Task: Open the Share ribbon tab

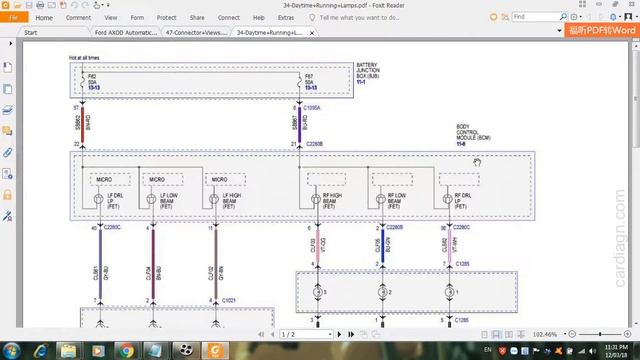Action: [197, 18]
